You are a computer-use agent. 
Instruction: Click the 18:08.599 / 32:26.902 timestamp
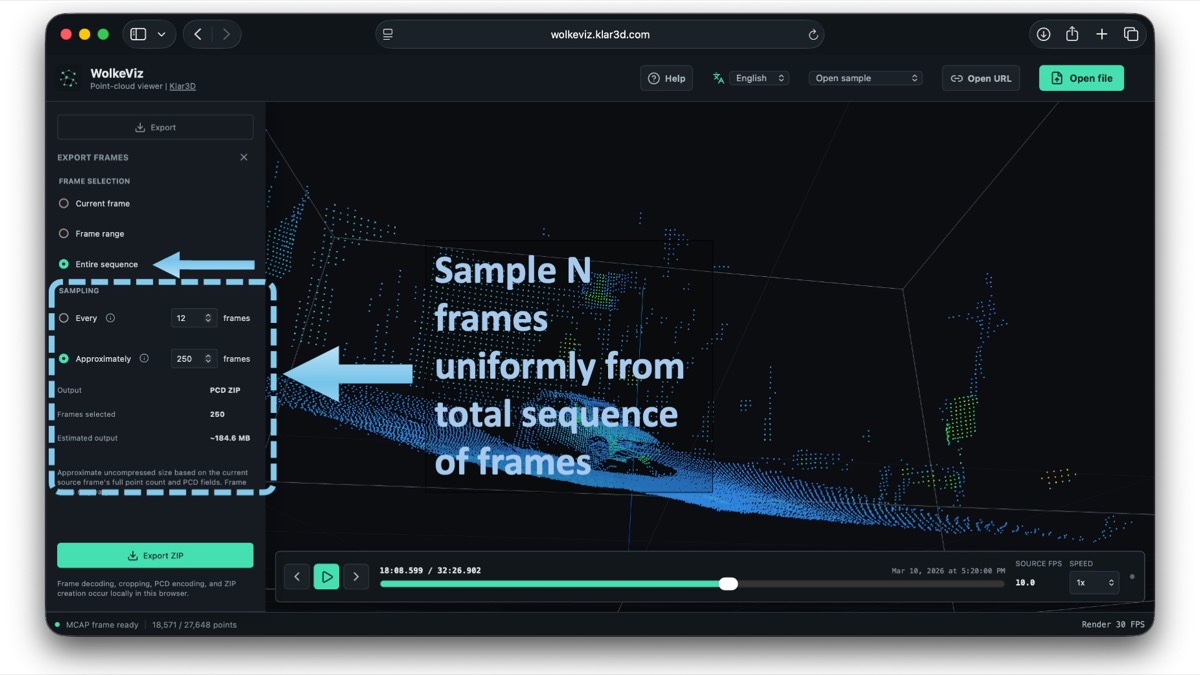pyautogui.click(x=430, y=570)
